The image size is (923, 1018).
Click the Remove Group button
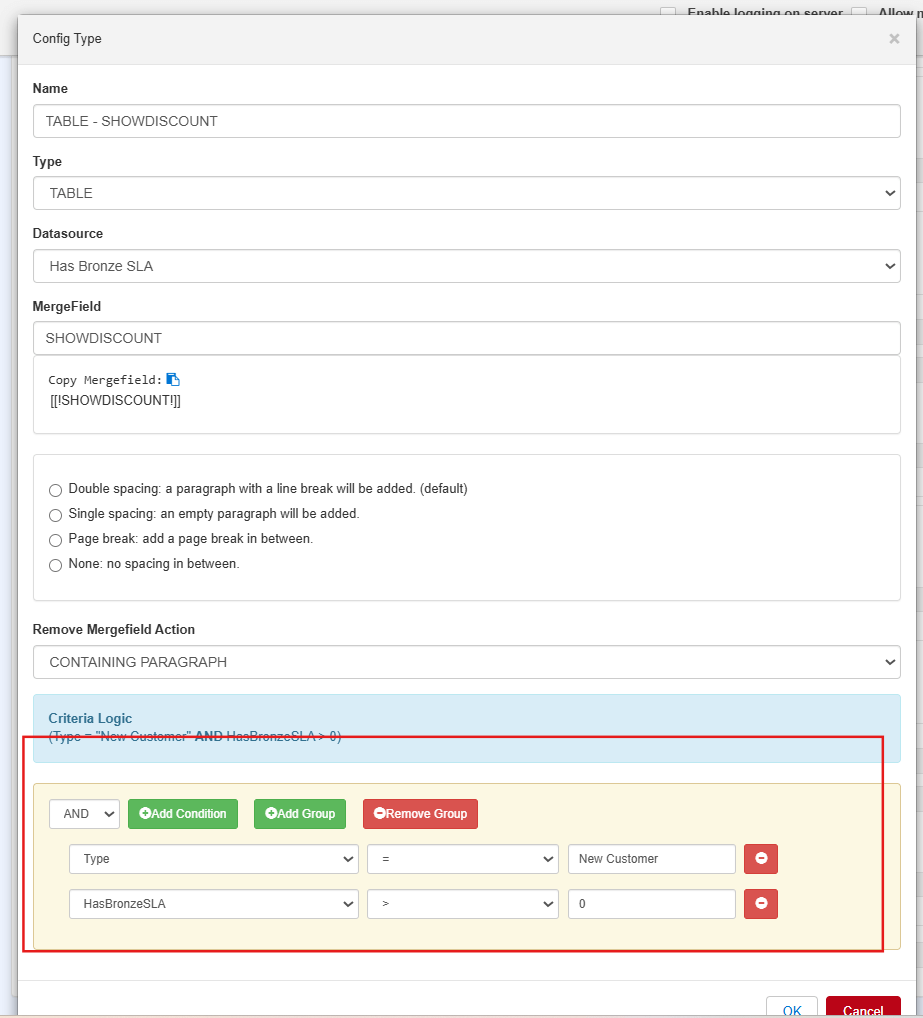[421, 814]
